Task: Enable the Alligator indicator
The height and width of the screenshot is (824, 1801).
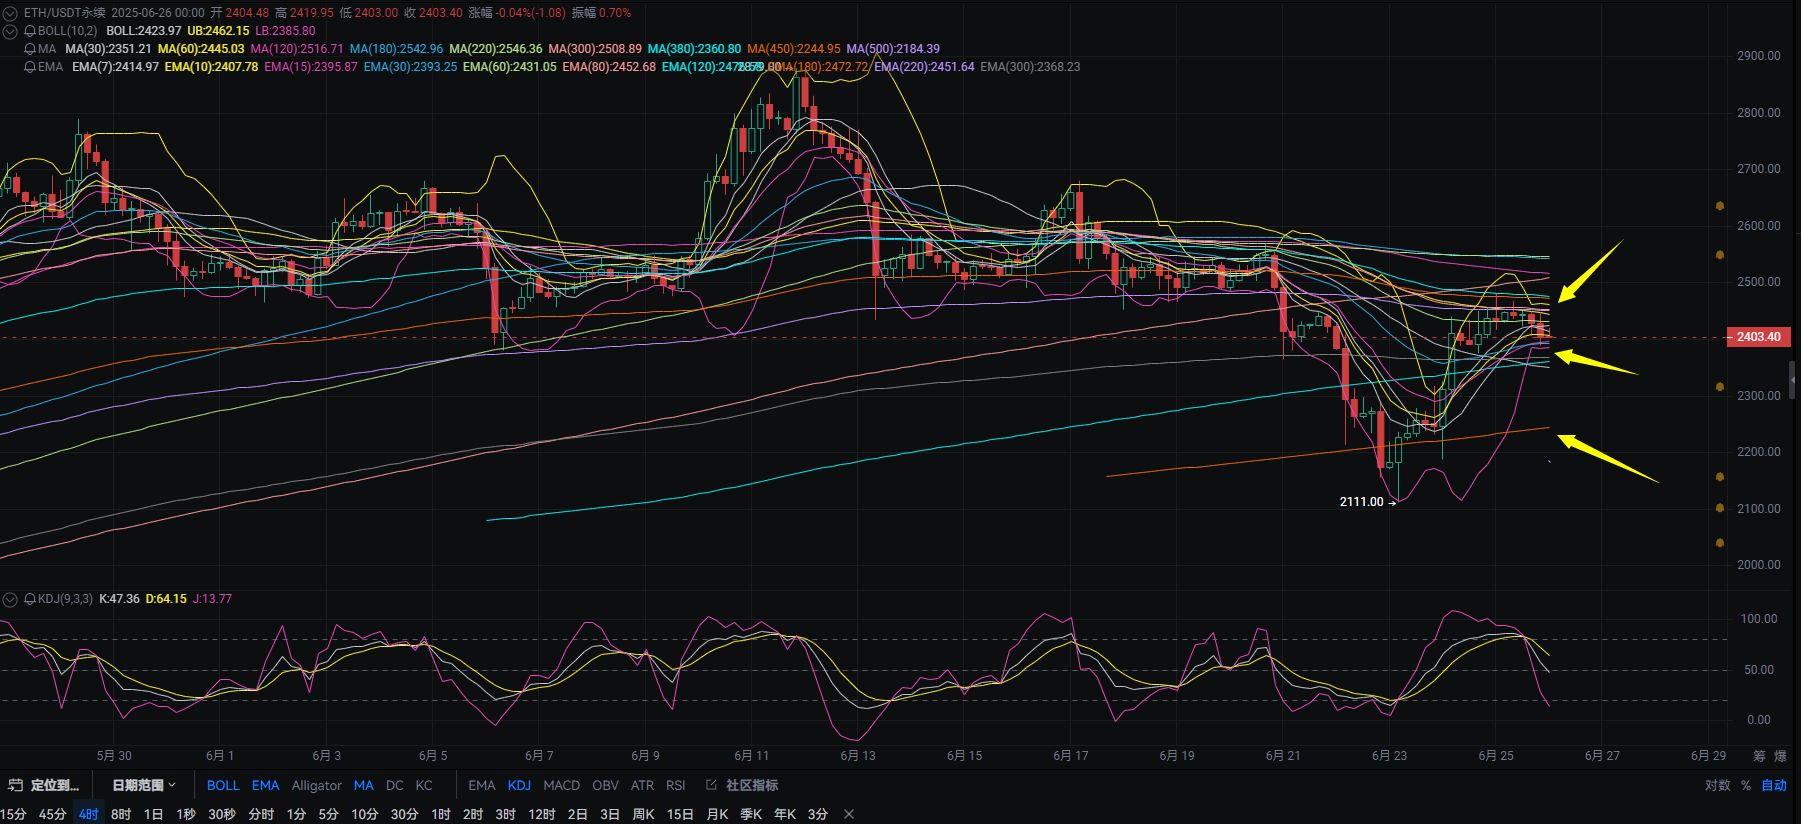Action: (317, 785)
